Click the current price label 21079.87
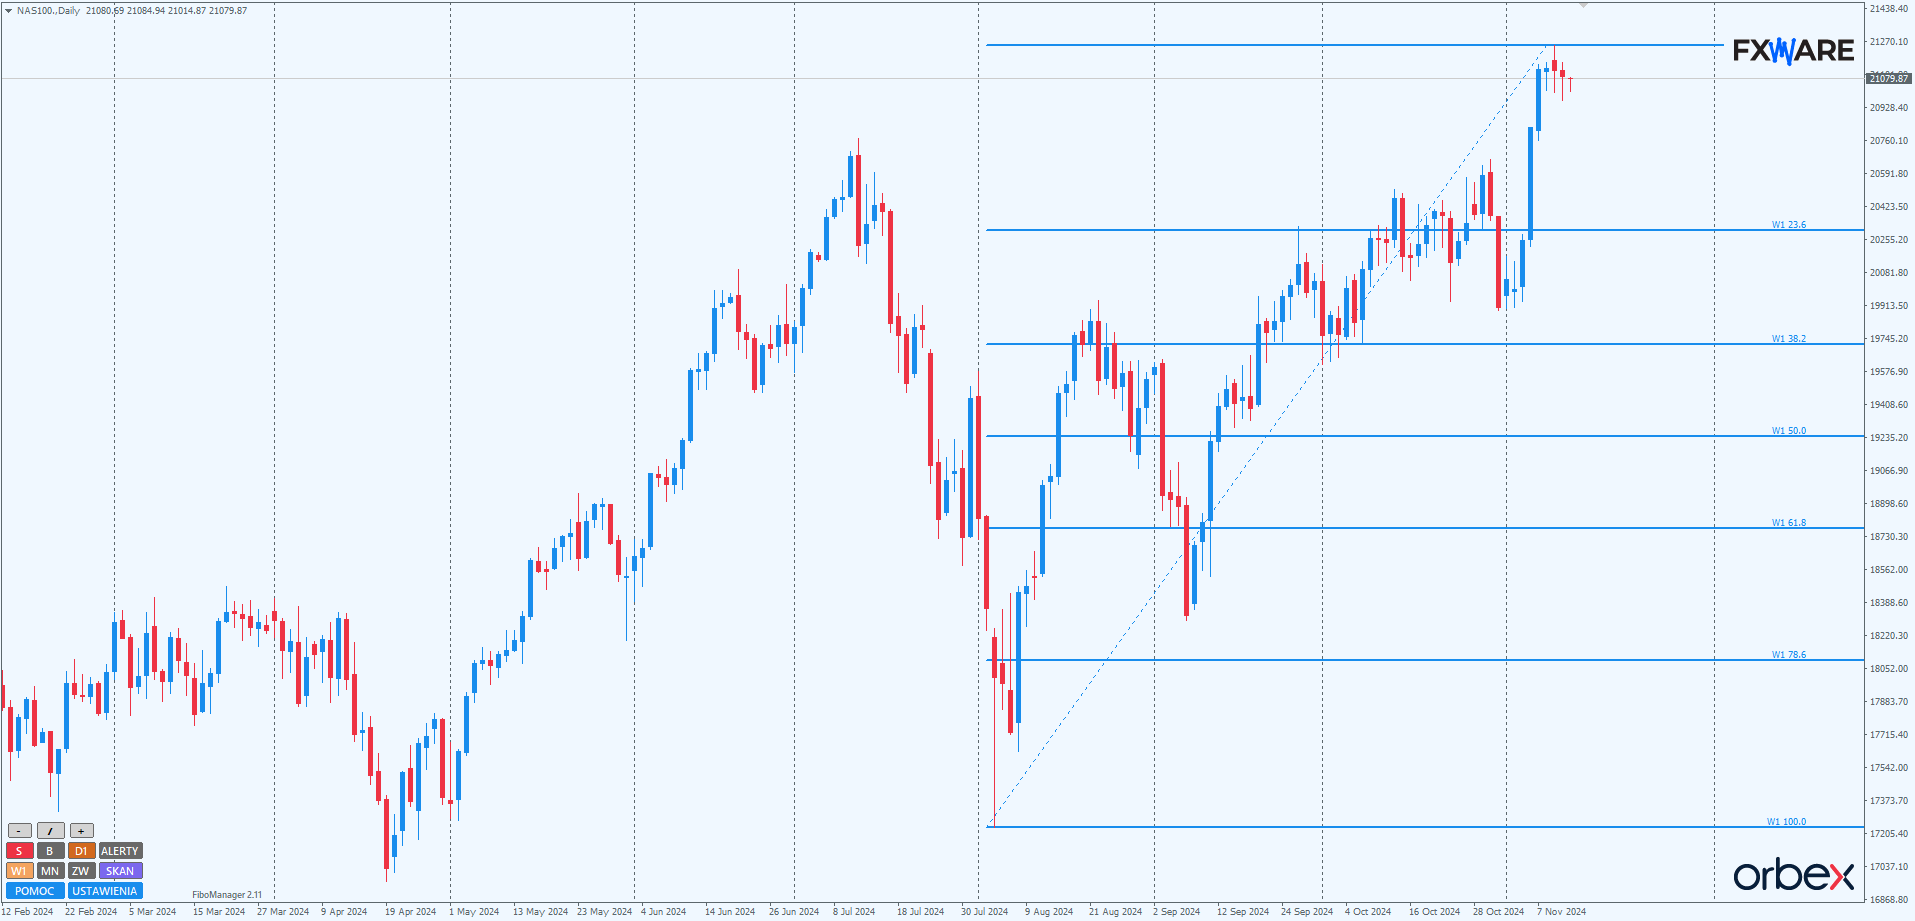The image size is (1915, 921). click(x=1888, y=78)
